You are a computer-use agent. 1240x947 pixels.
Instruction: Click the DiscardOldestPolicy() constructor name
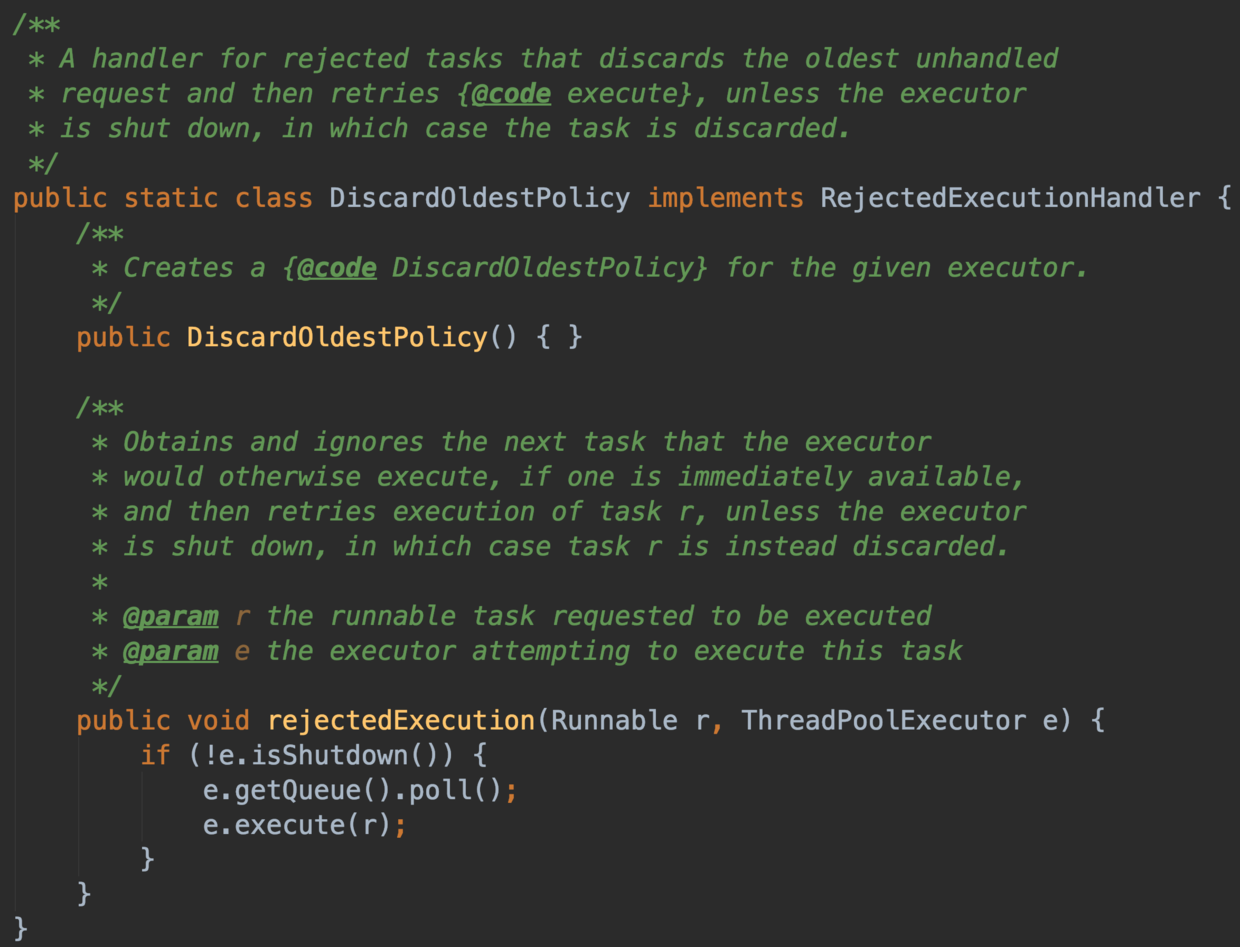[336, 337]
